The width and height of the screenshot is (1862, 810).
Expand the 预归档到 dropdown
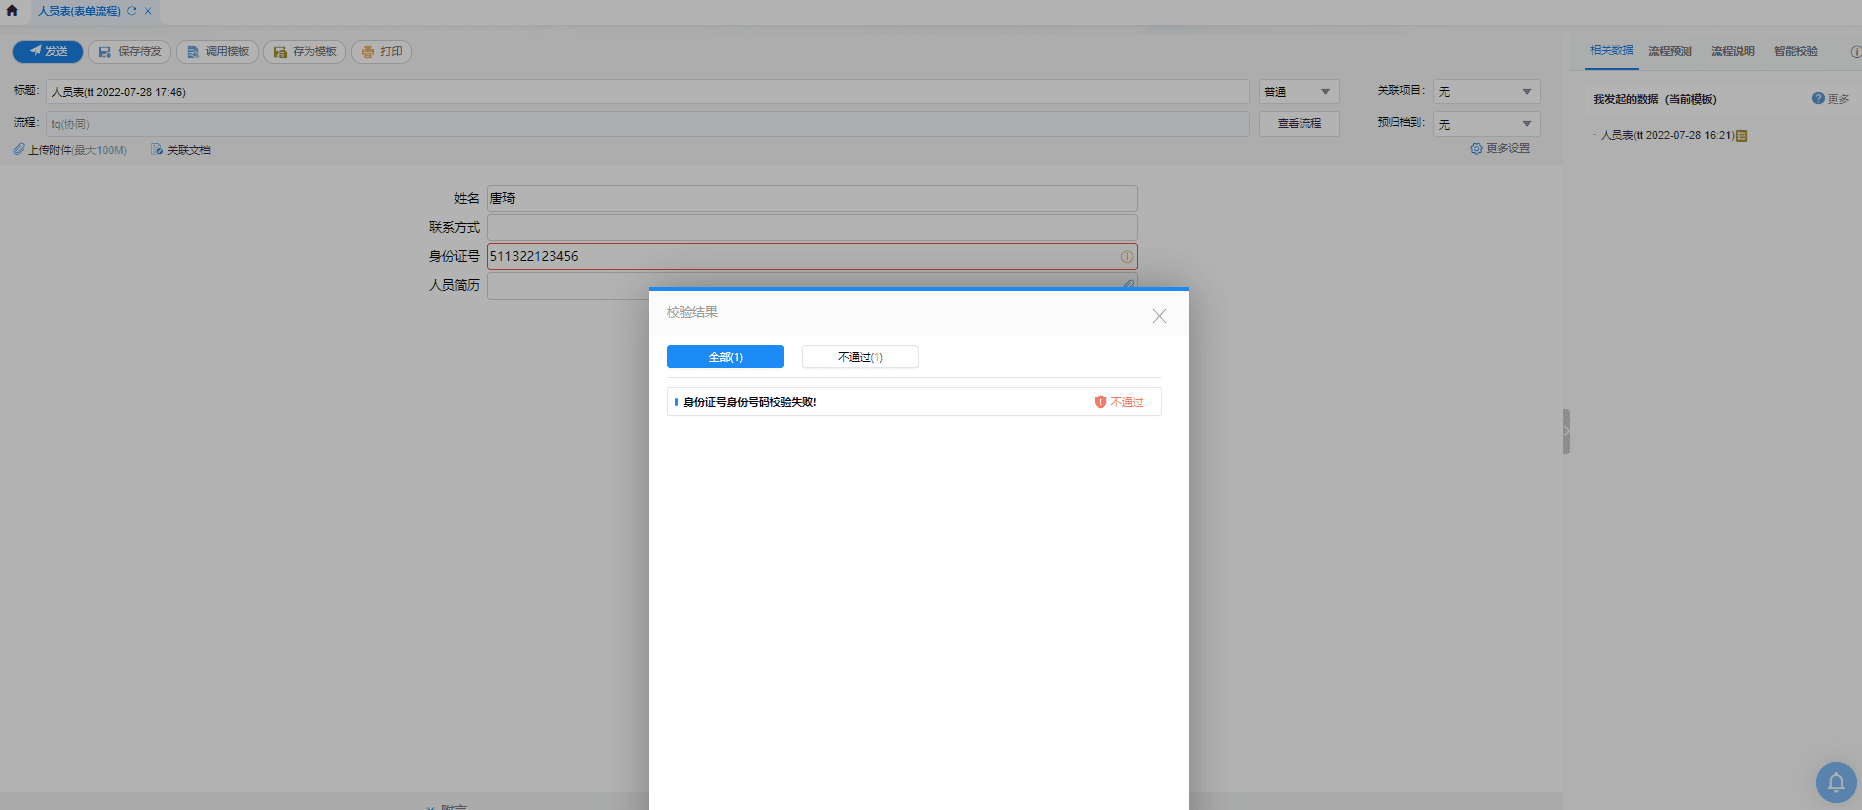coord(1487,124)
